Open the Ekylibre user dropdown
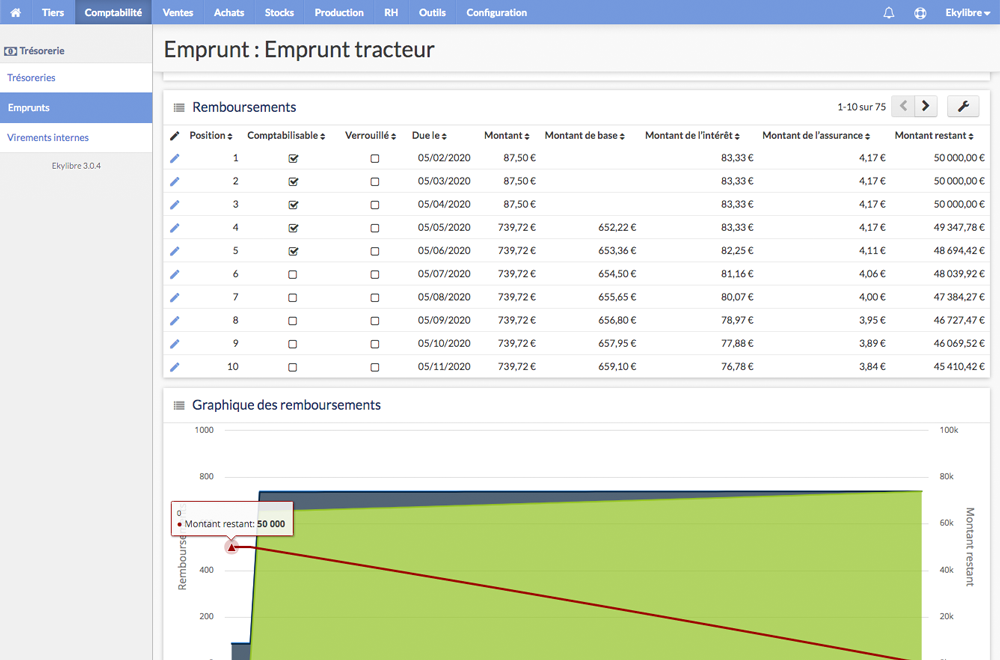The height and width of the screenshot is (660, 1000). 967,12
